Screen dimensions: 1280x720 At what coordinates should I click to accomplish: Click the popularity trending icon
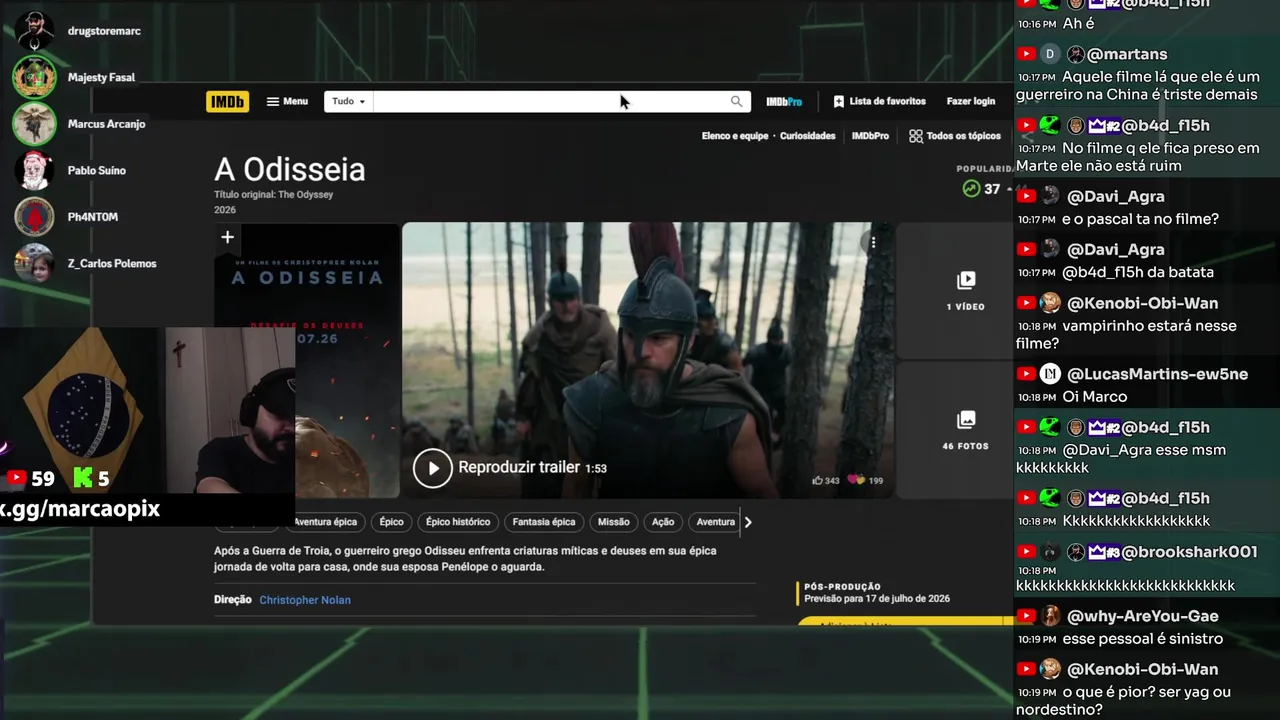(971, 188)
